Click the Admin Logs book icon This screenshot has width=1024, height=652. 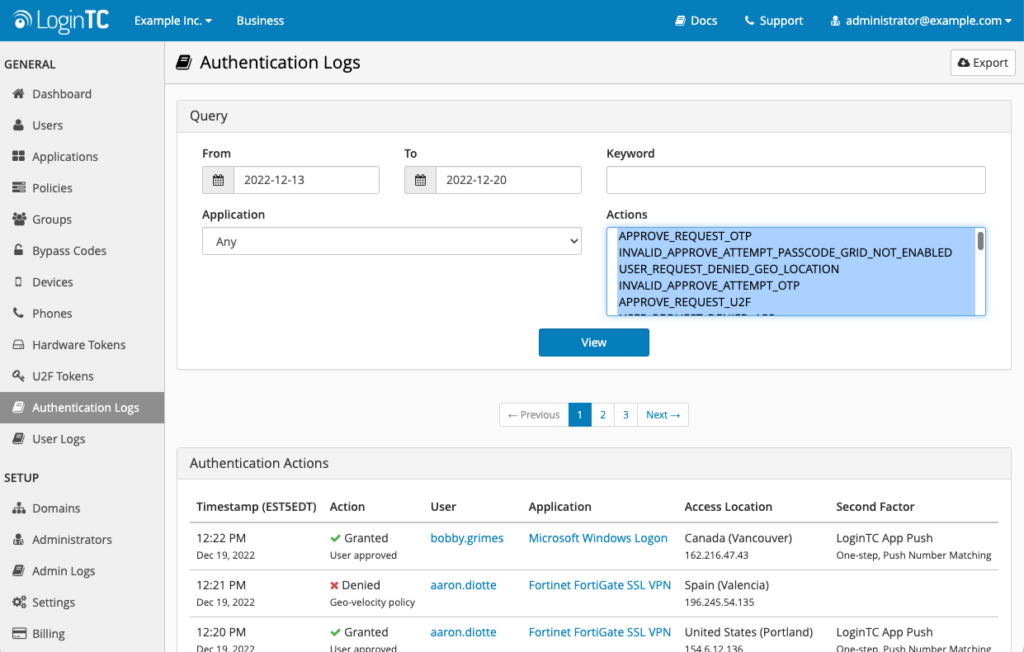point(18,570)
